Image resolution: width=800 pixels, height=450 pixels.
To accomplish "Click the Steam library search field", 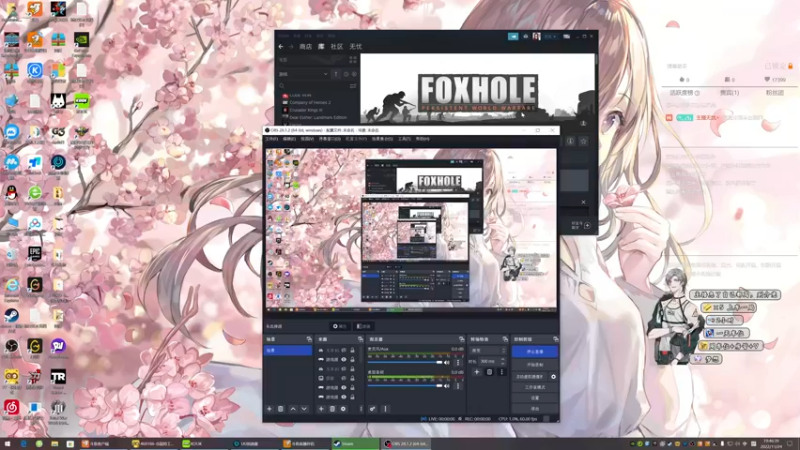I will (x=313, y=86).
